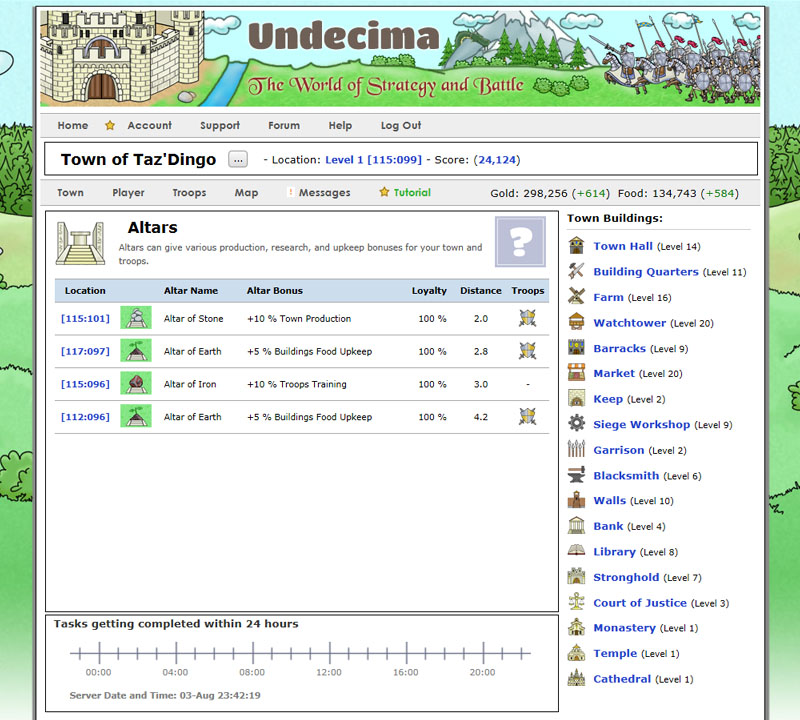This screenshot has height=720, width=800.
Task: Open the question mark help panel icon
Action: 519,242
